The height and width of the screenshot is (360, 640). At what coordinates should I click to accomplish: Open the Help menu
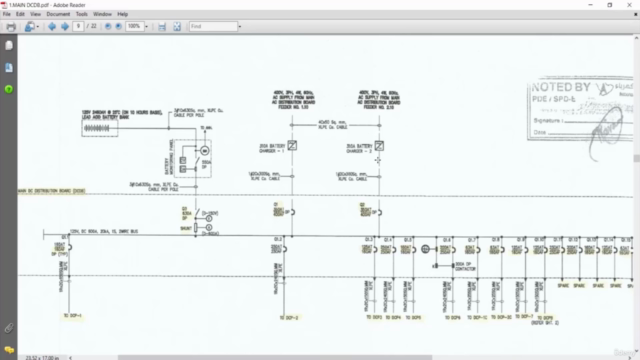(122, 14)
